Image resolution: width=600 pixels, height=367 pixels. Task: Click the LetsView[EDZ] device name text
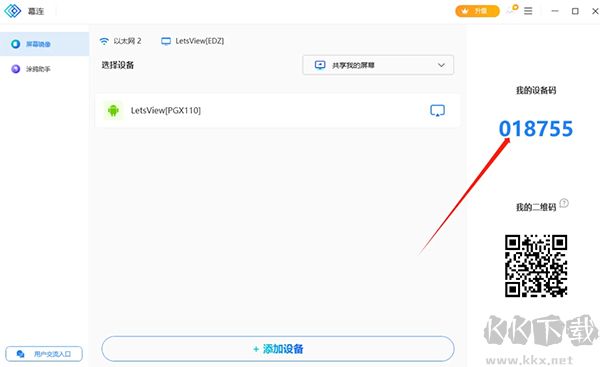pyautogui.click(x=200, y=41)
